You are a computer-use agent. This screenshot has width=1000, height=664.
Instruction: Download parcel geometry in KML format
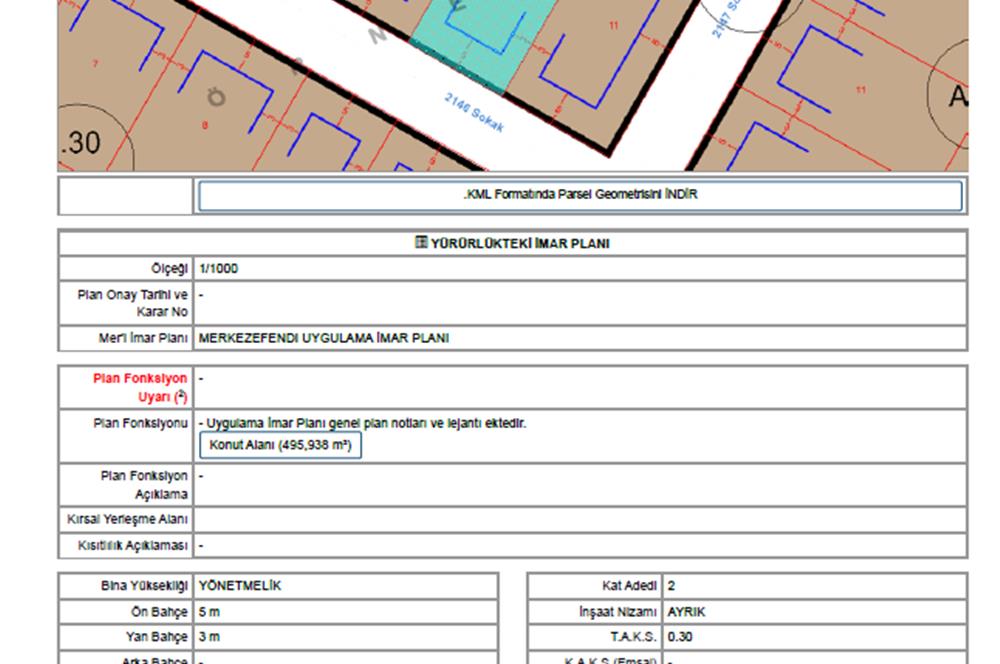click(x=580, y=196)
